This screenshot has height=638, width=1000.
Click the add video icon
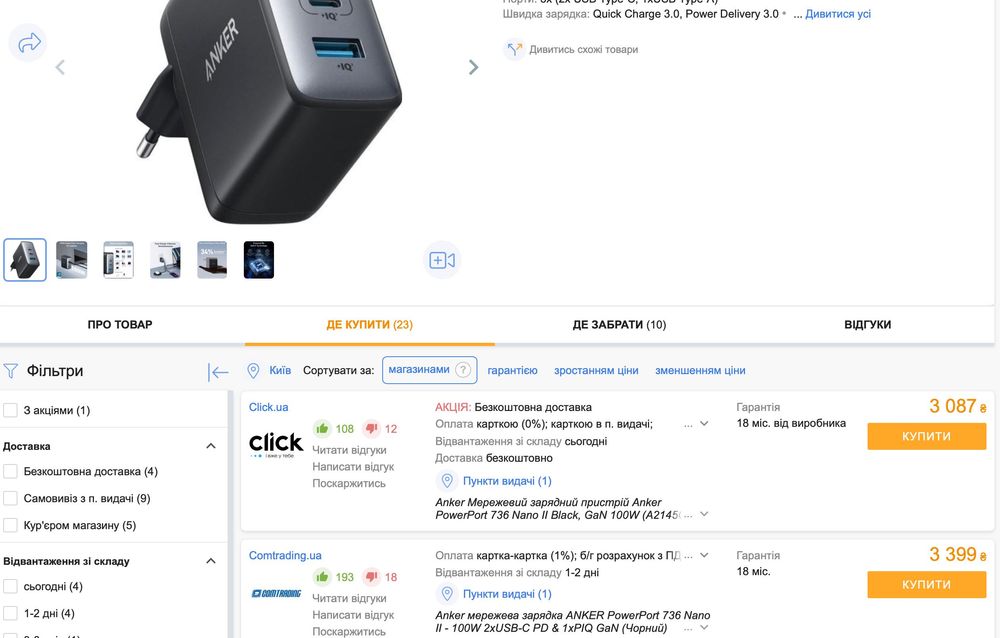(442, 260)
